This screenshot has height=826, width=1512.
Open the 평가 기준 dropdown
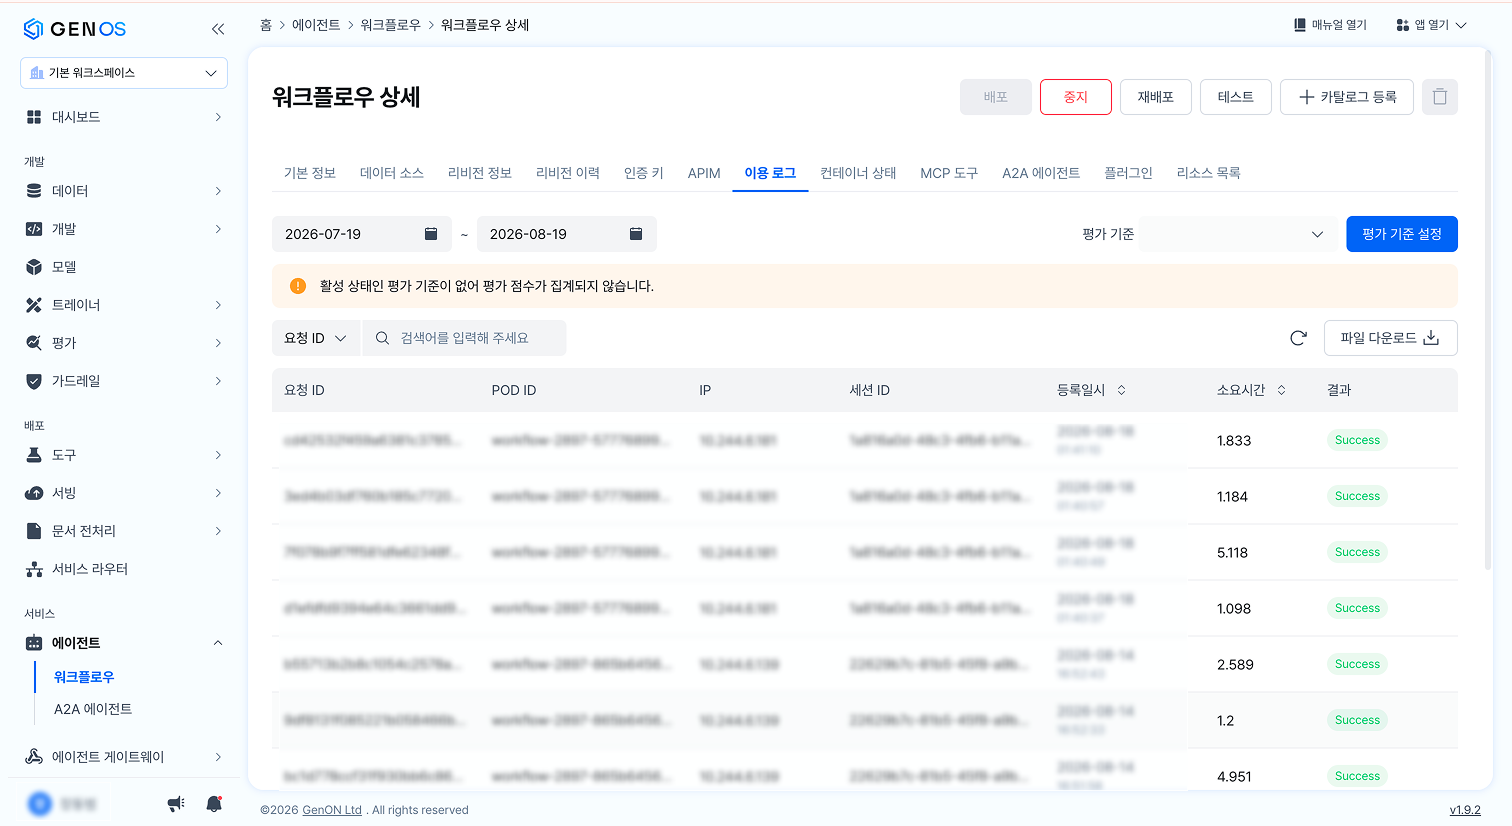point(1238,234)
